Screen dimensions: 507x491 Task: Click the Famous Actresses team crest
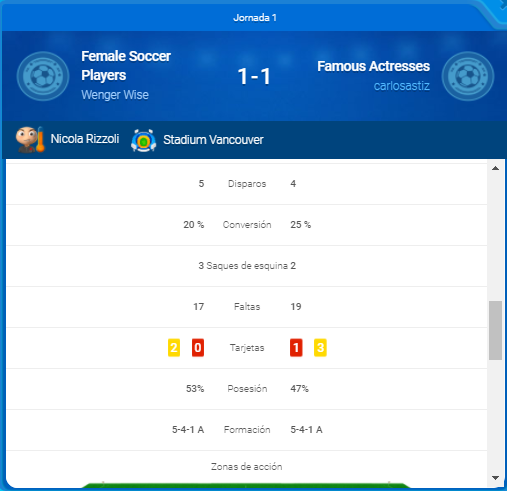tap(468, 76)
